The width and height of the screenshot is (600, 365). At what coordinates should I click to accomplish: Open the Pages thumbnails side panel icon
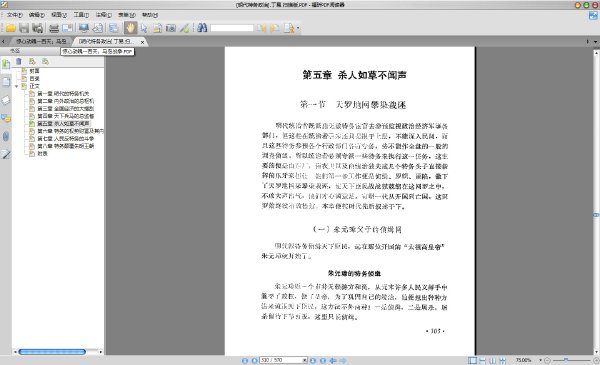coord(6,82)
